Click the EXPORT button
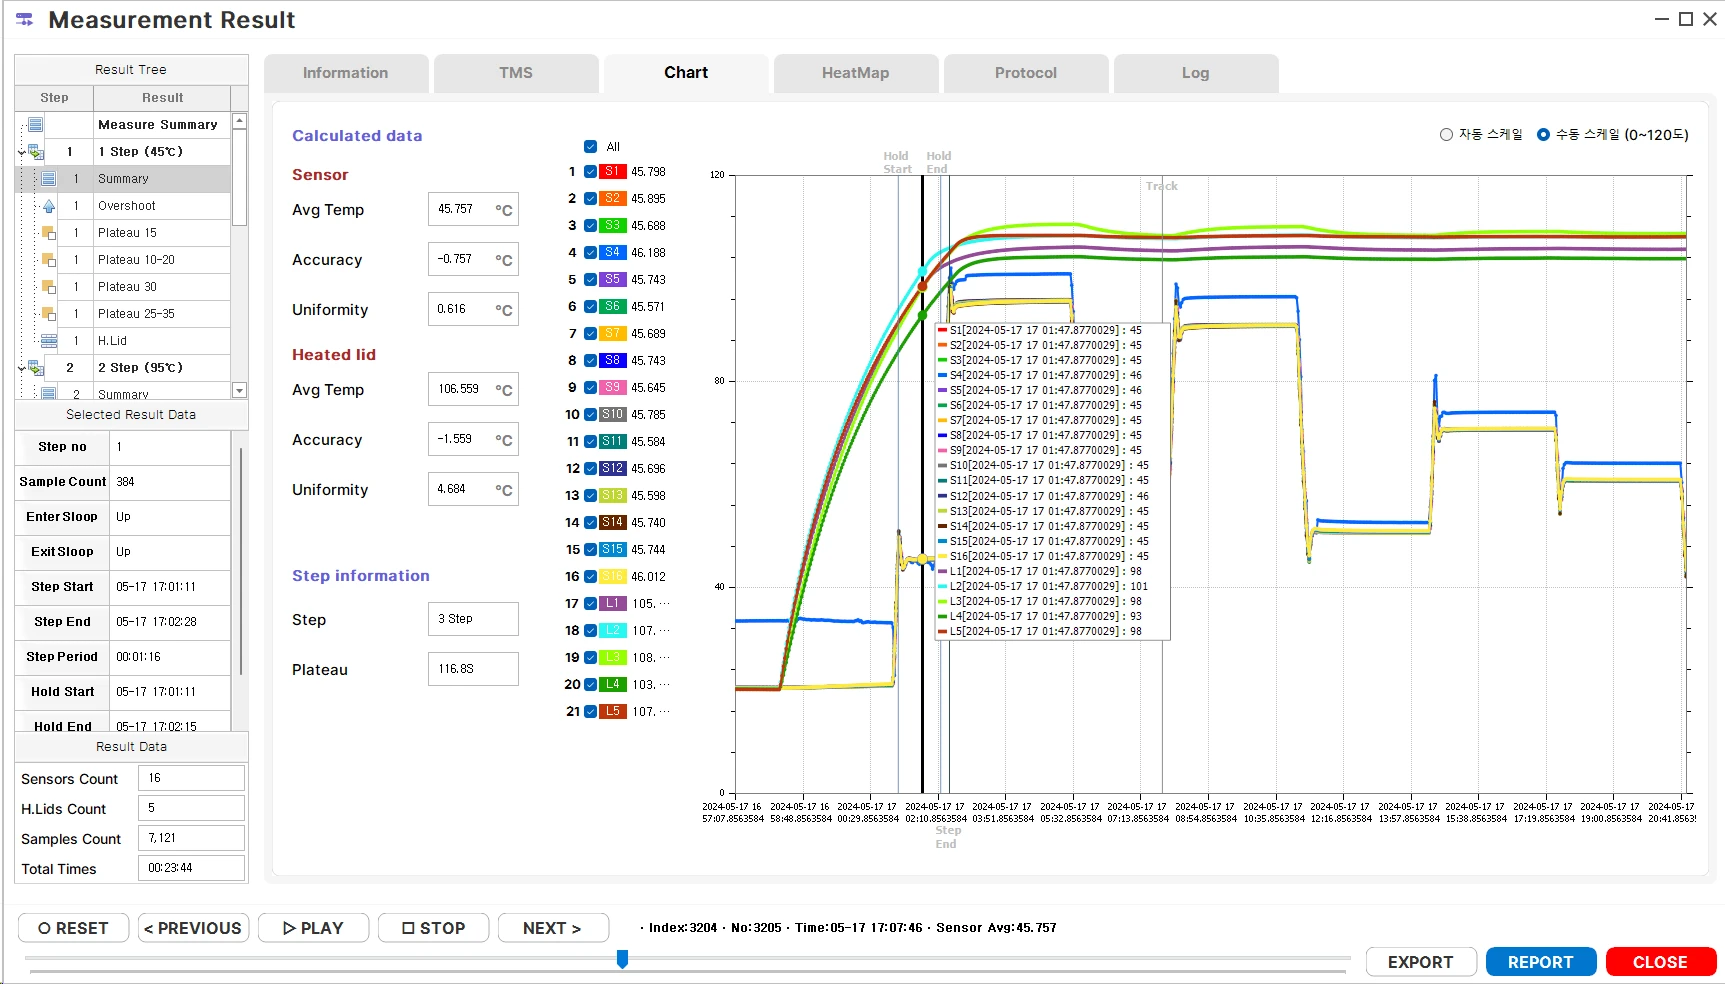Screen dimensions: 1725x984 (1421, 962)
